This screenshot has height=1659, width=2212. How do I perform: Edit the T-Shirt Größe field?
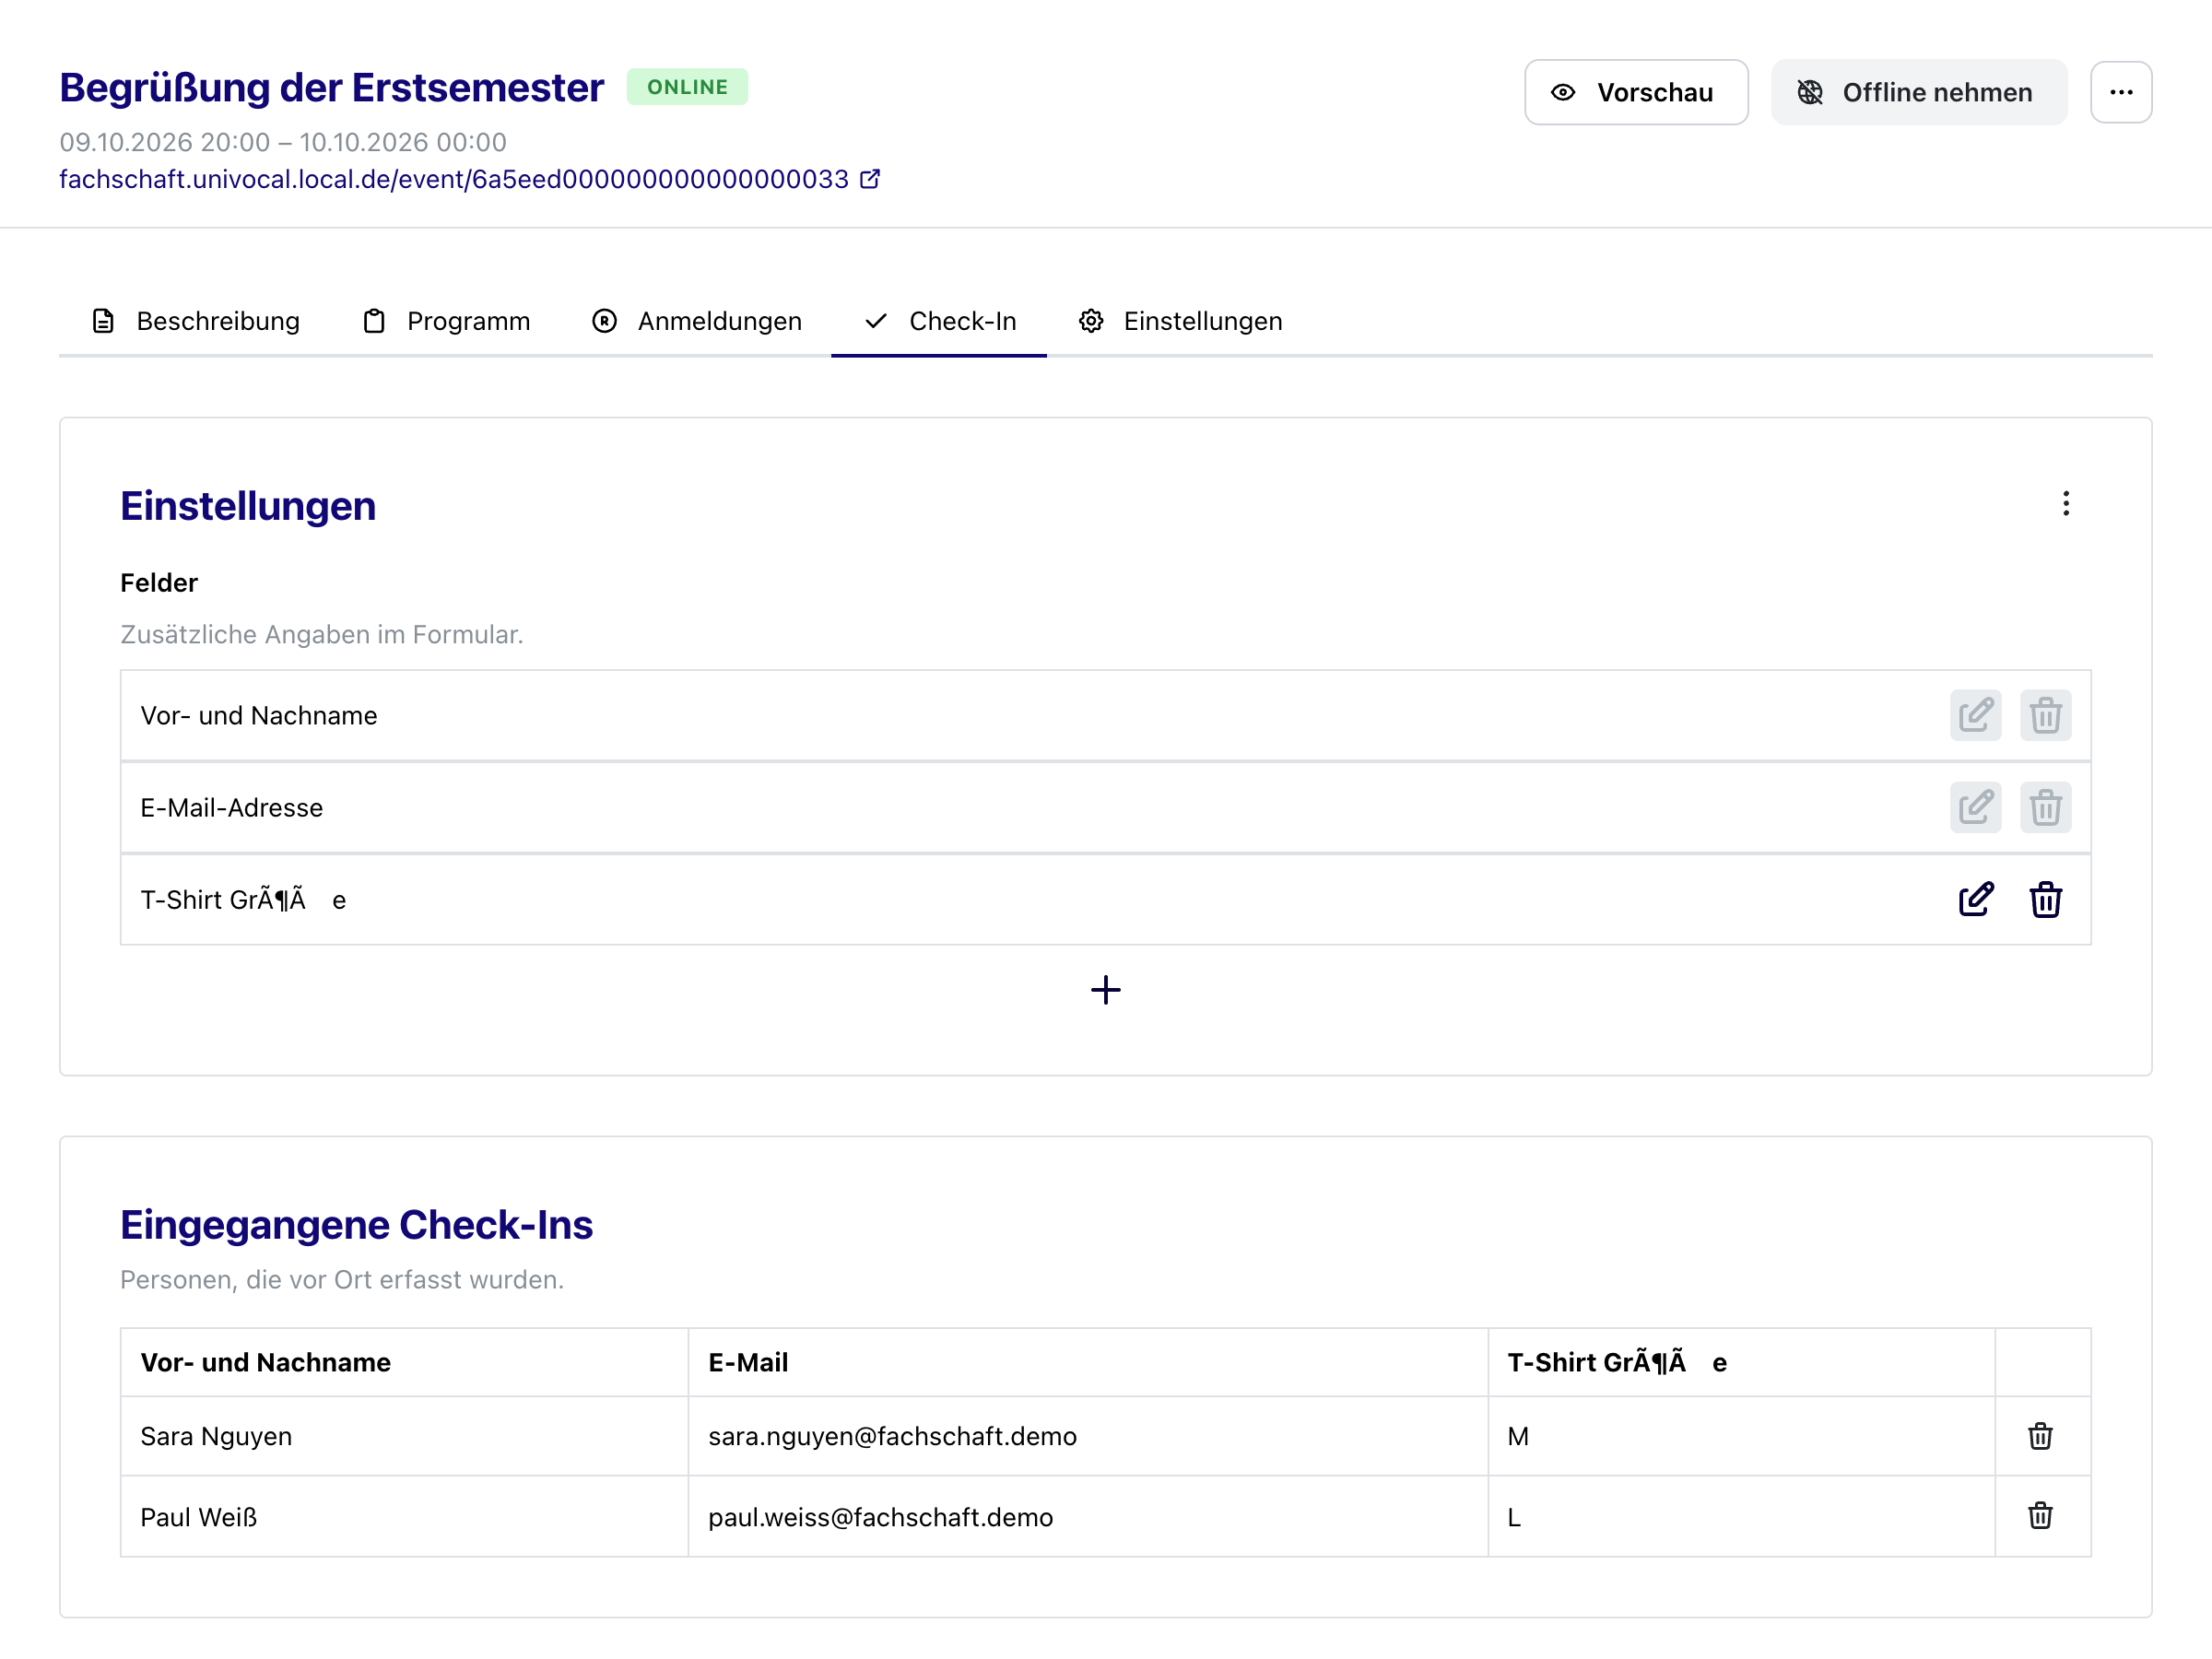(x=1975, y=900)
